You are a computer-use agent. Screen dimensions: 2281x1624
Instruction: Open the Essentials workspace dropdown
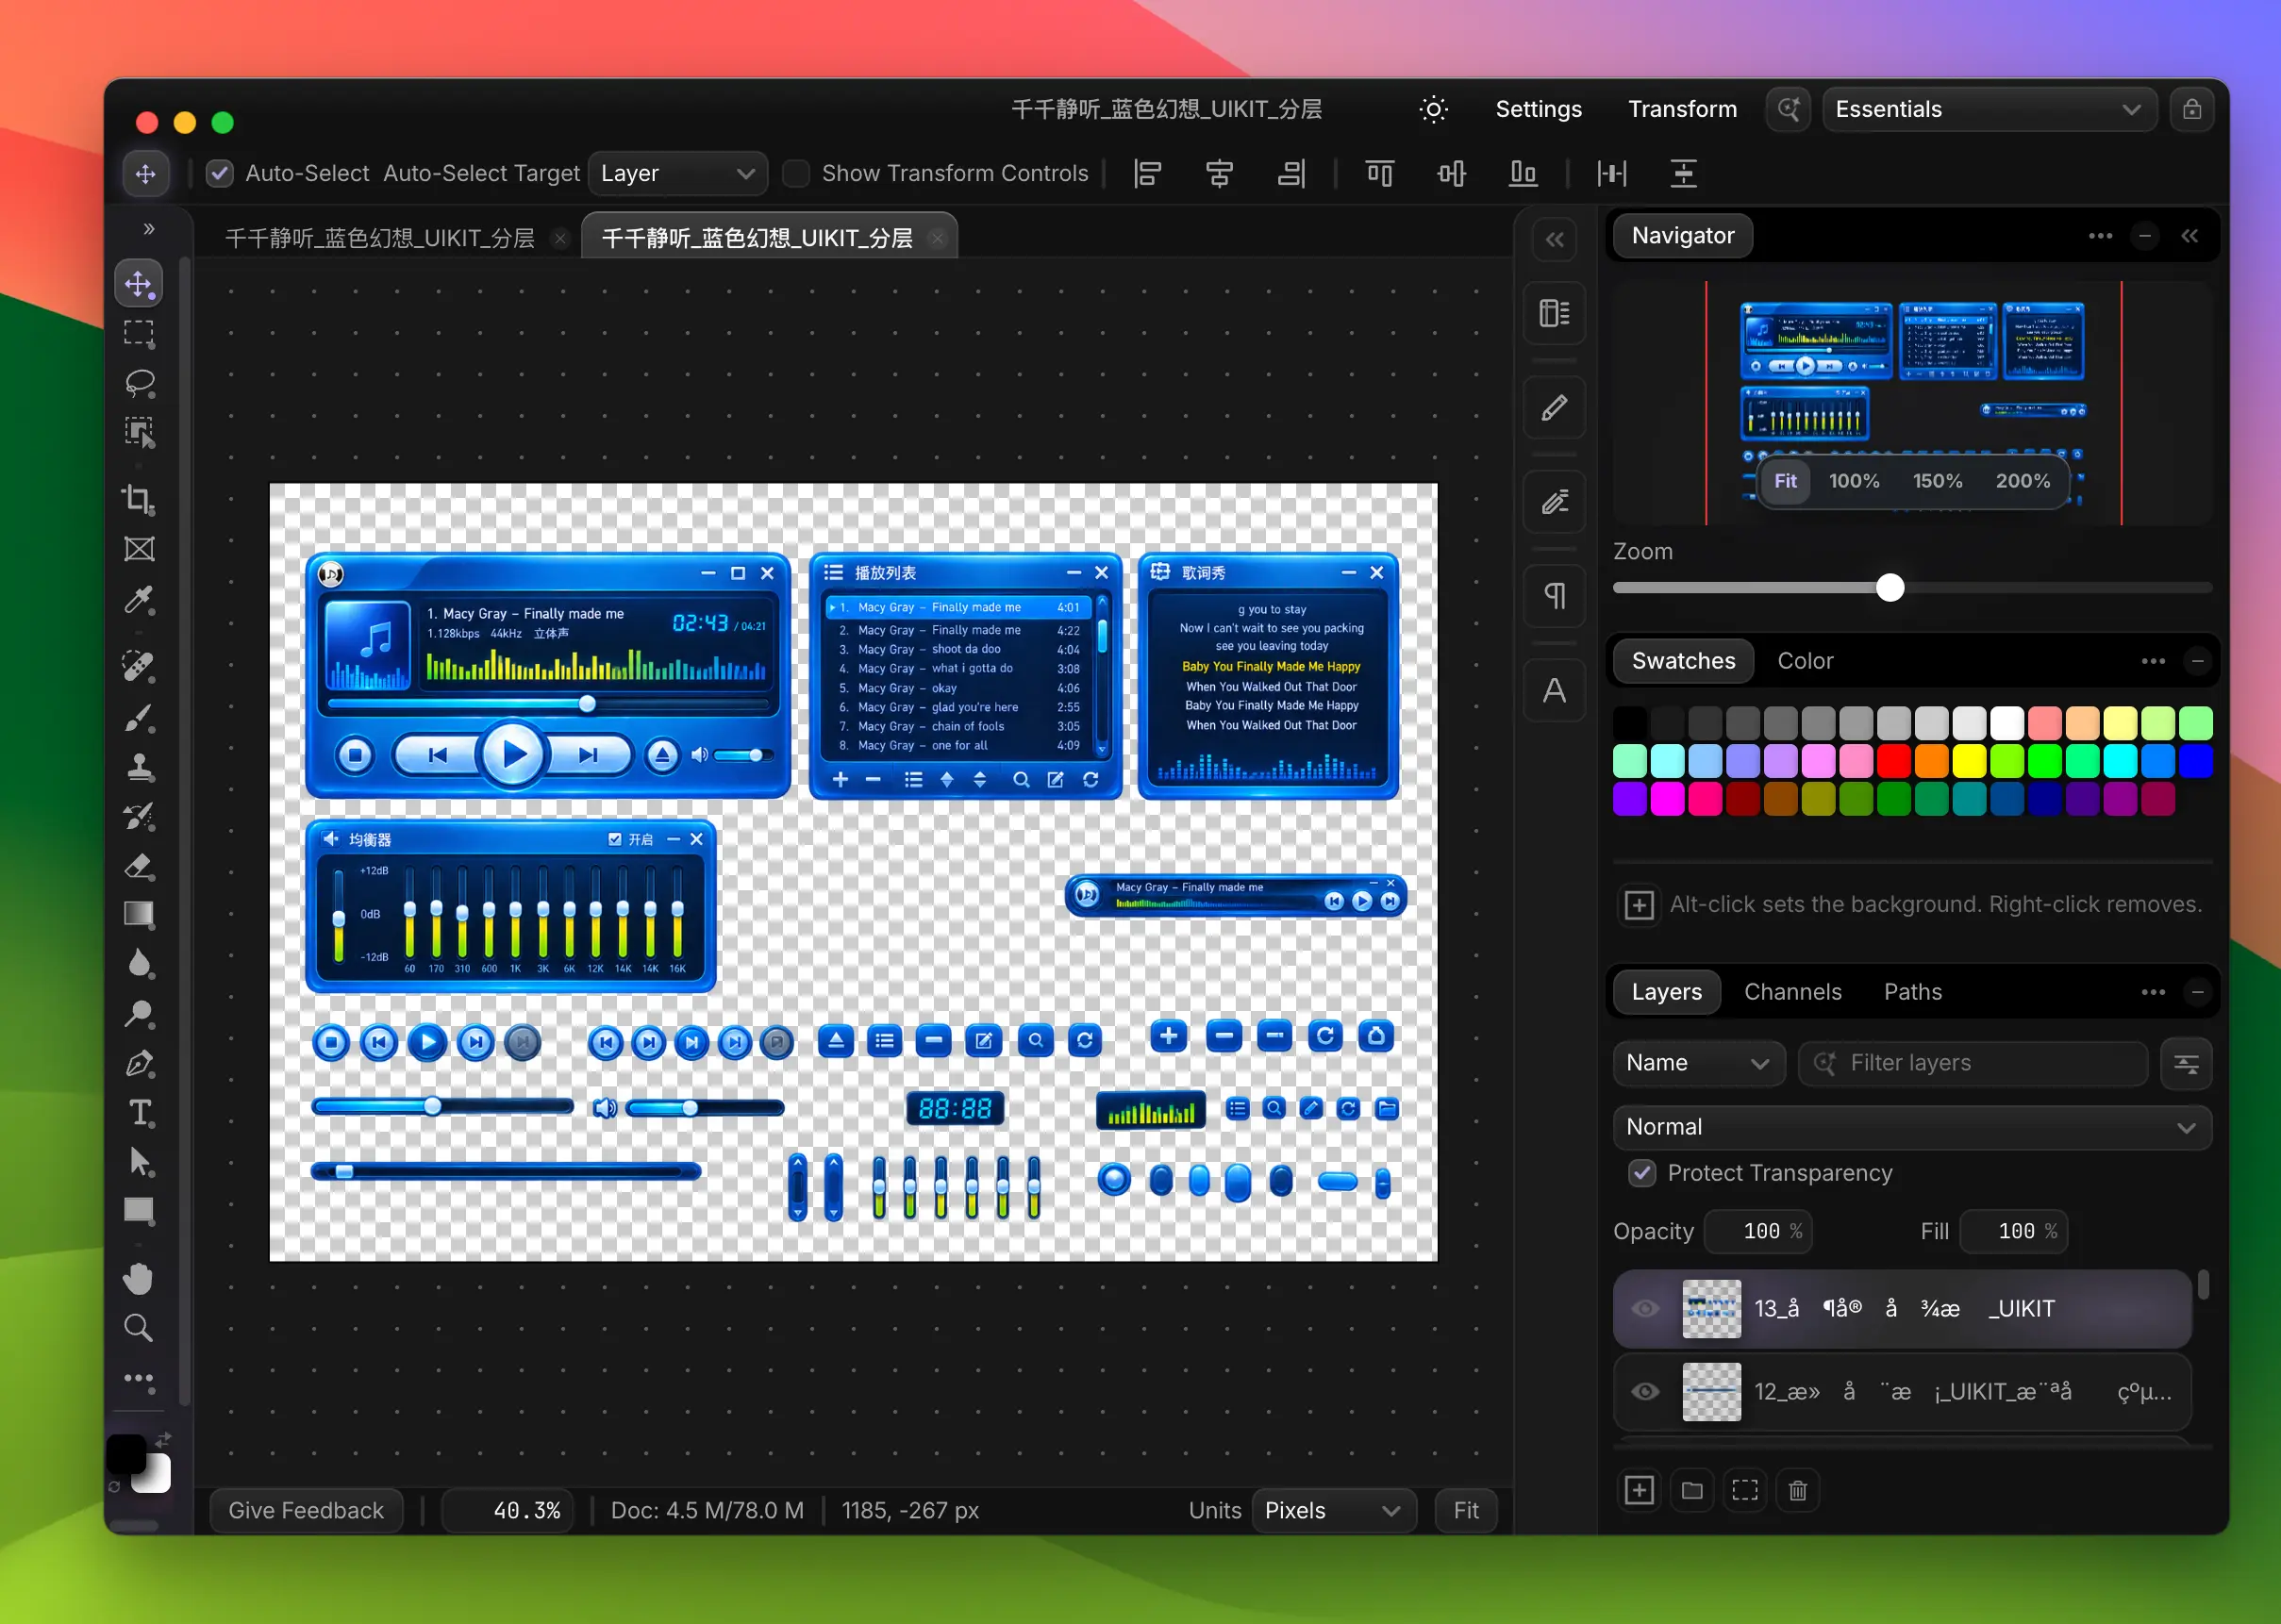point(1989,109)
